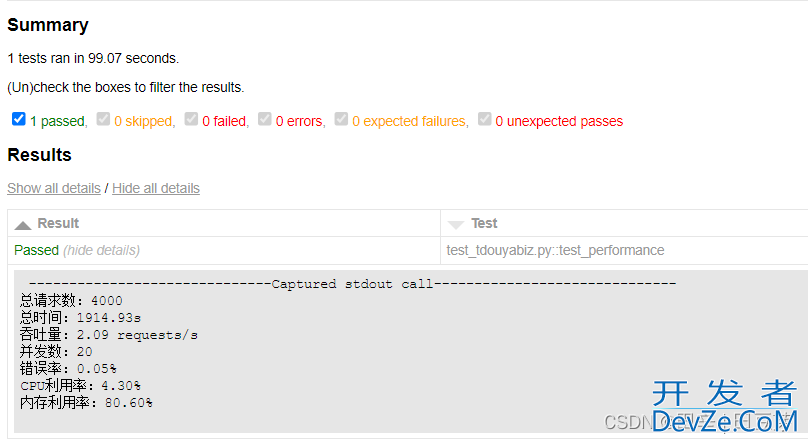808x443 pixels.
Task: Toggle the expected failures checkbox
Action: click(341, 119)
